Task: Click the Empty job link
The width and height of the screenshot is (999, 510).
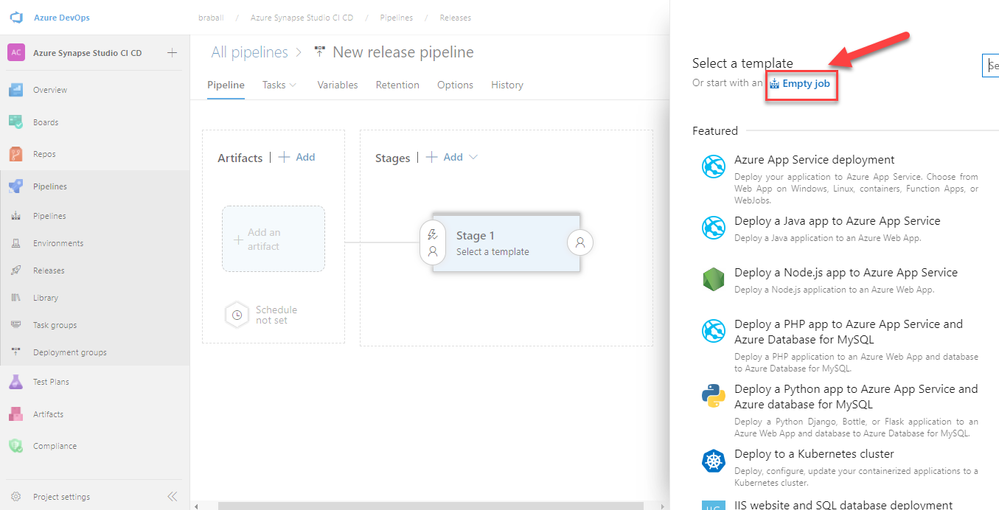Action: coord(800,84)
